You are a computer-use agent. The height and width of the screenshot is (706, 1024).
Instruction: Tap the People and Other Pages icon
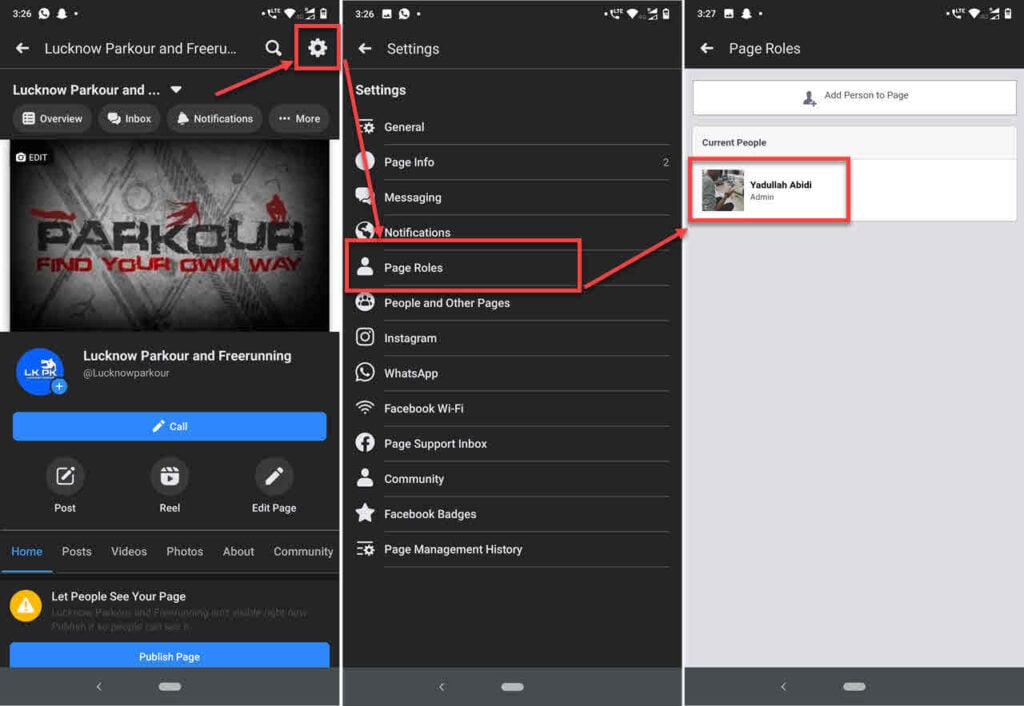point(365,302)
